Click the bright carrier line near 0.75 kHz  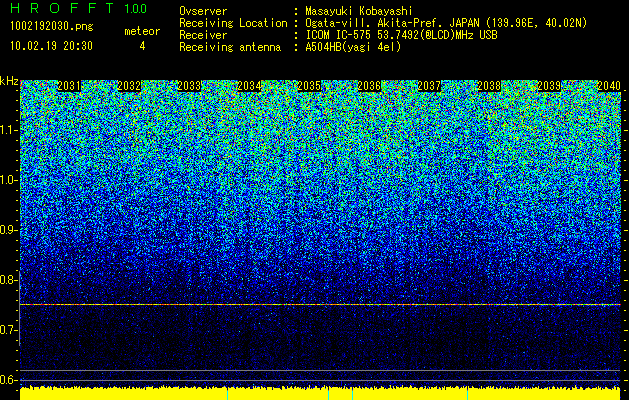coord(320,305)
